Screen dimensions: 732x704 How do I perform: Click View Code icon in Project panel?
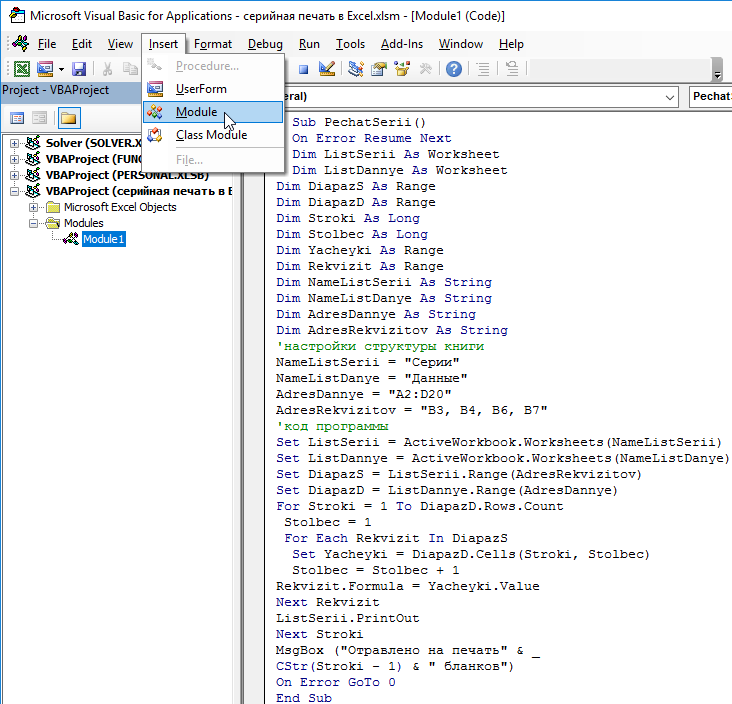pyautogui.click(x=18, y=118)
